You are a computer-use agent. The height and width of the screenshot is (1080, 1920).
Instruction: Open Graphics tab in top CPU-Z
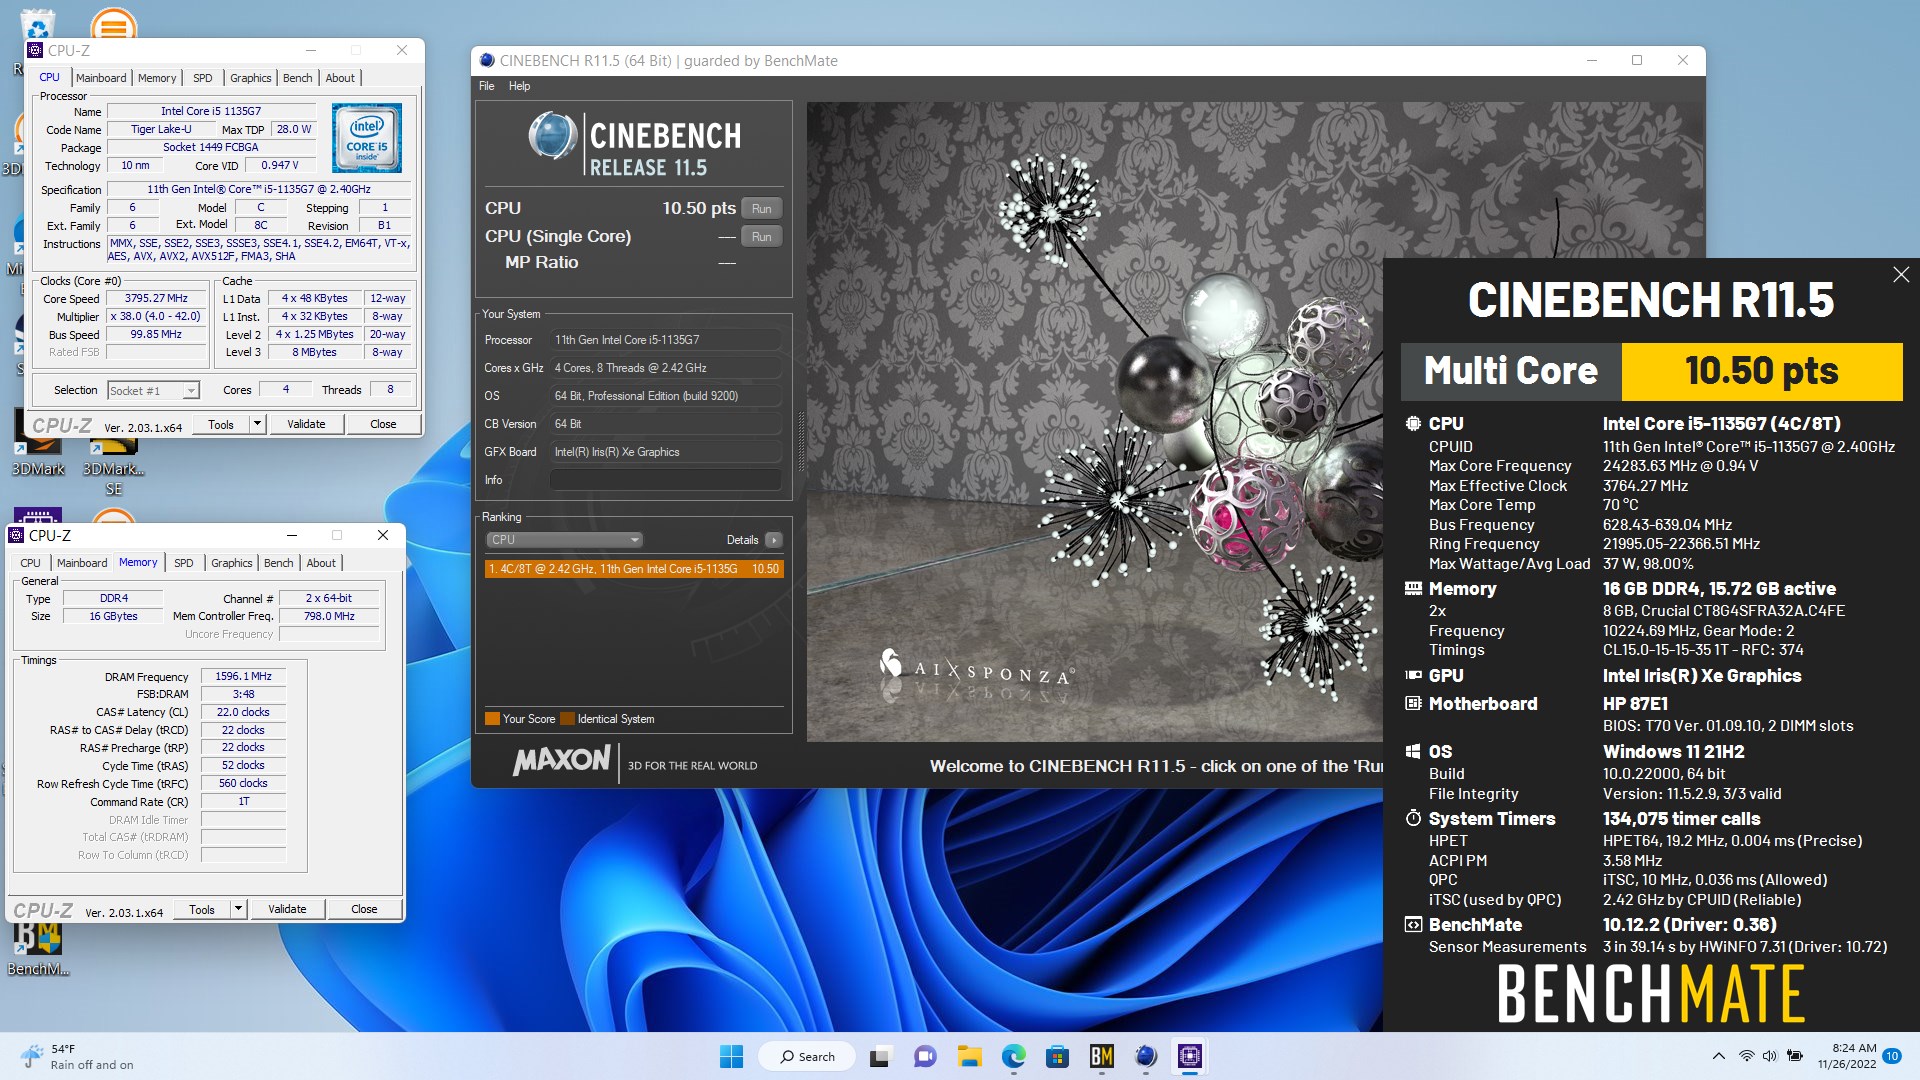tap(250, 78)
